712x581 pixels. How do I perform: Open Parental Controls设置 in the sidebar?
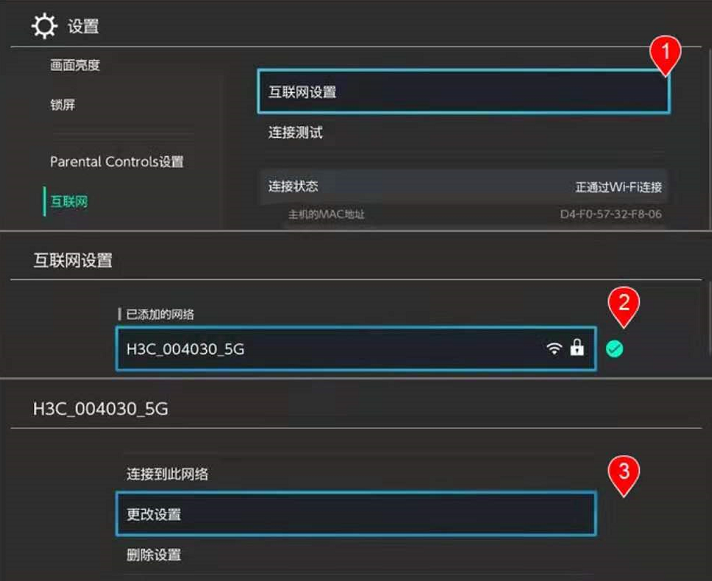pyautogui.click(x=117, y=161)
